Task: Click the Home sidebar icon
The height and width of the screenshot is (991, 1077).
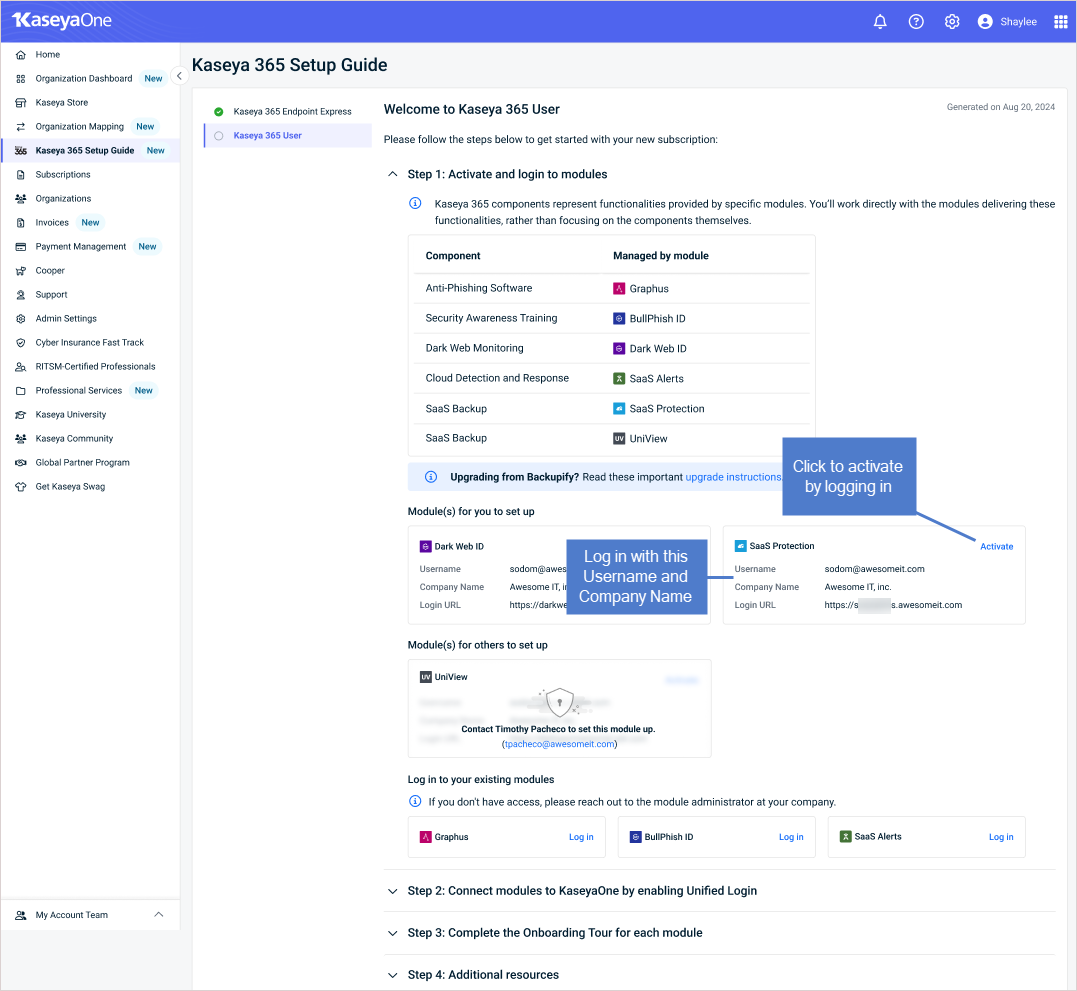Action: 21,55
